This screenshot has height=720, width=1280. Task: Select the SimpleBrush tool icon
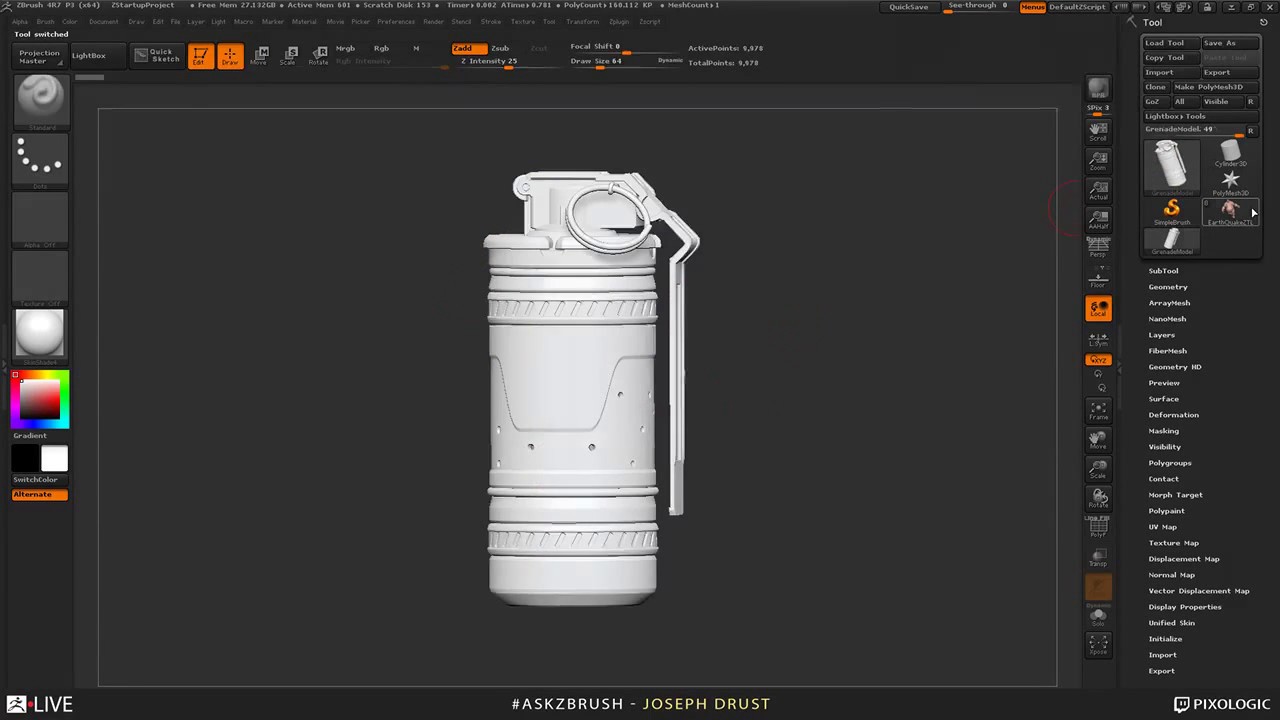(x=1171, y=207)
